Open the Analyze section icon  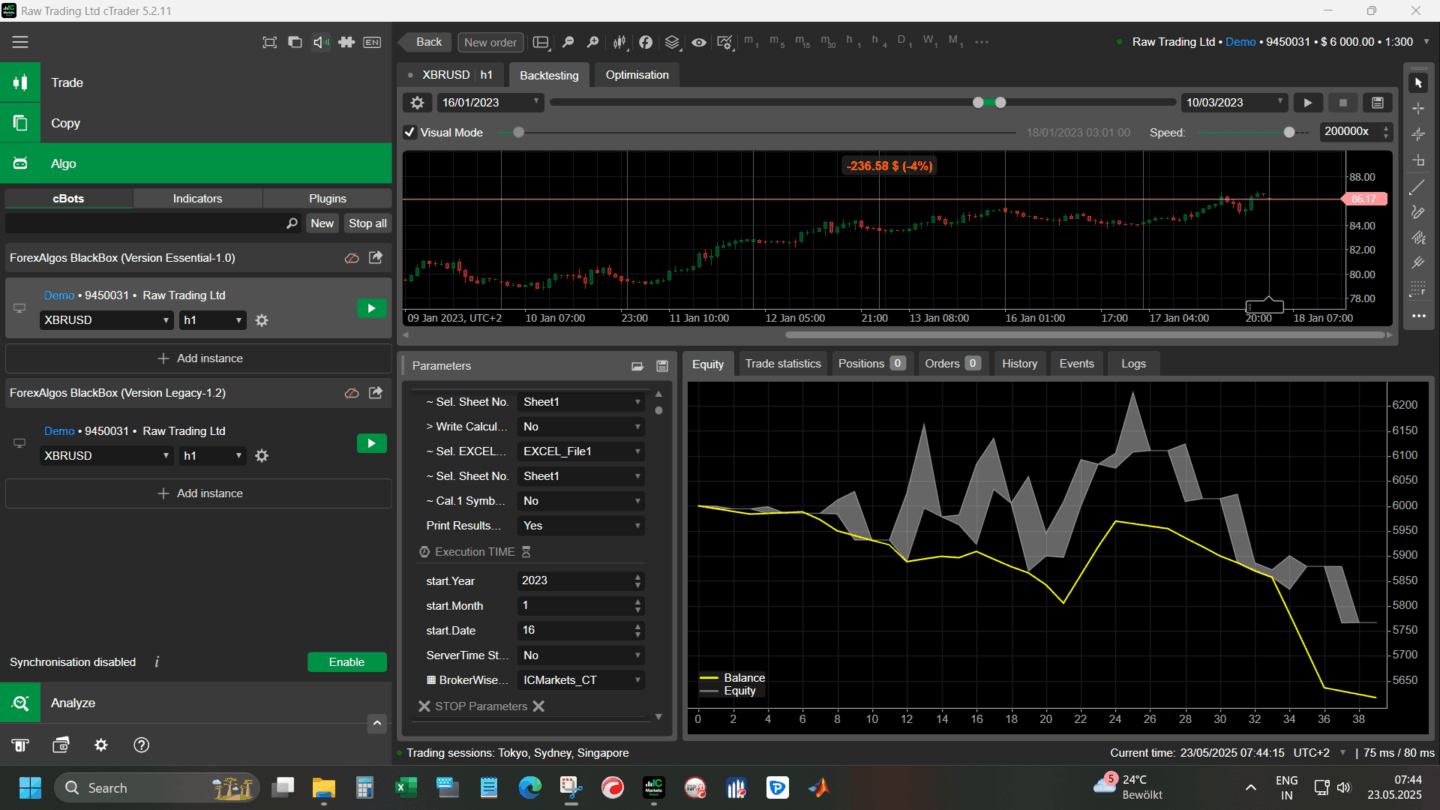[x=20, y=703]
